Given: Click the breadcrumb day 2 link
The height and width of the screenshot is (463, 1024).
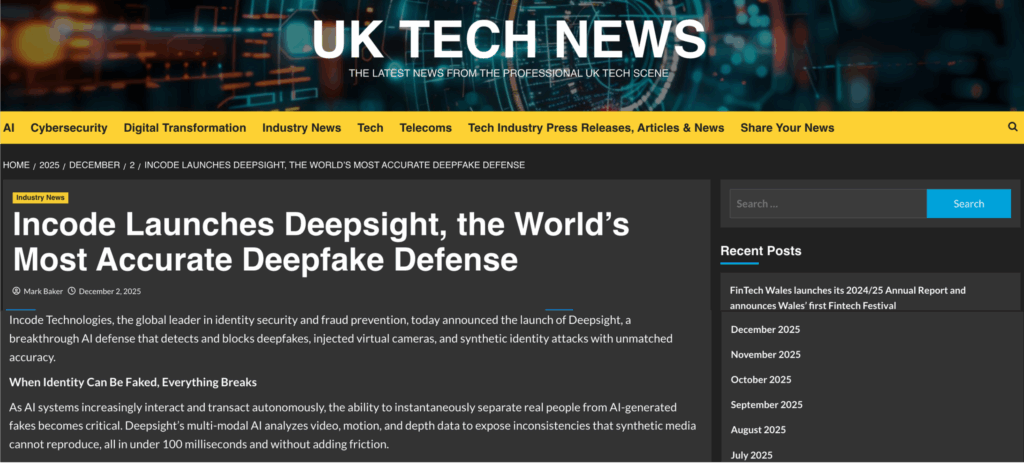Looking at the screenshot, I should (x=132, y=165).
